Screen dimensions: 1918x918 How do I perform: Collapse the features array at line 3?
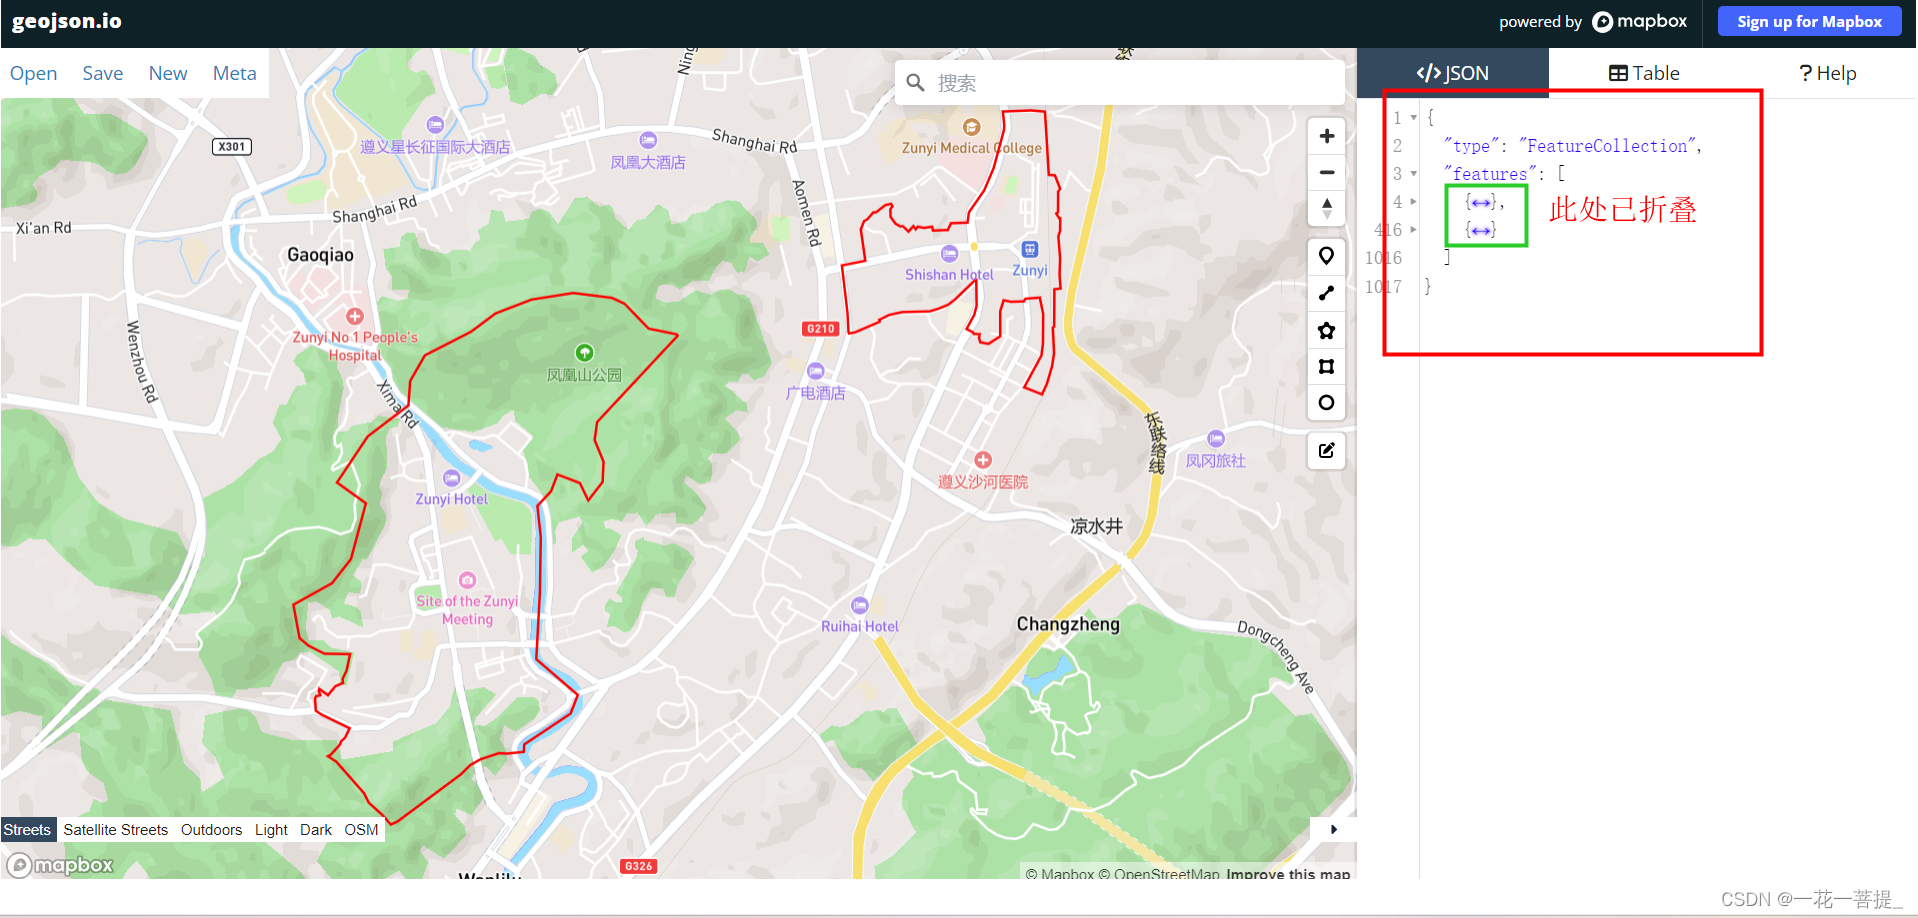(1413, 173)
